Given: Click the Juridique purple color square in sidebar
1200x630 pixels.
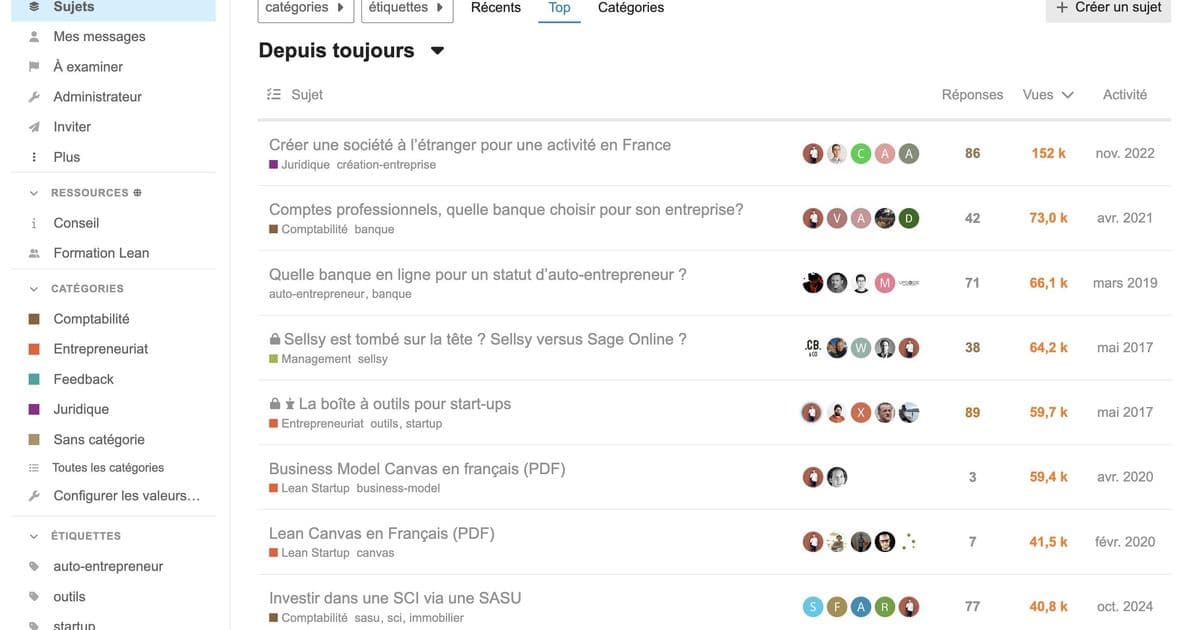Looking at the screenshot, I should click(34, 409).
